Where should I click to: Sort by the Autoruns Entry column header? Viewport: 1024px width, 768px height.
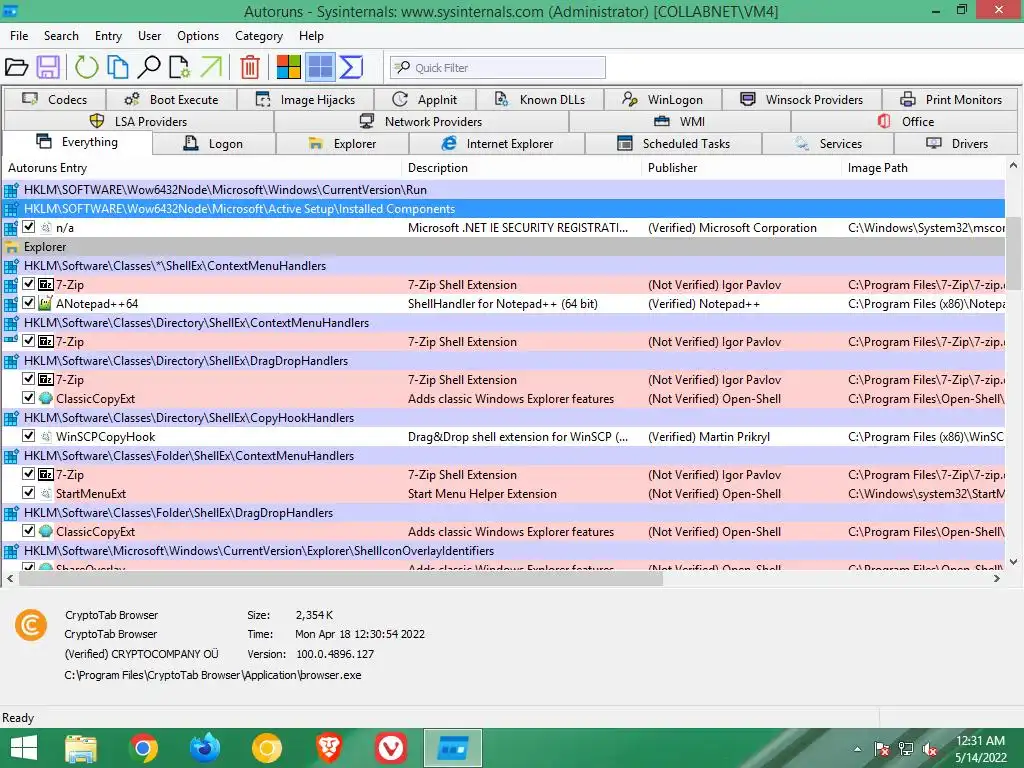click(202, 168)
